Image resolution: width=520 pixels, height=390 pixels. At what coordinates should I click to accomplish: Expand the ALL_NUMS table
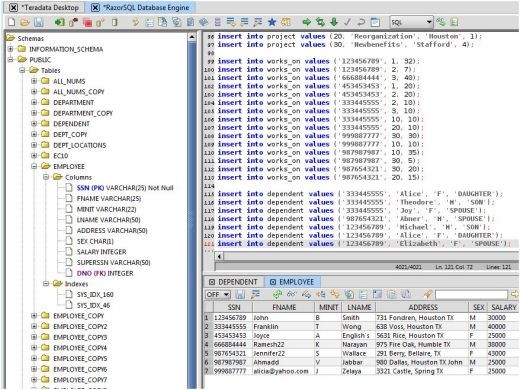(34, 81)
